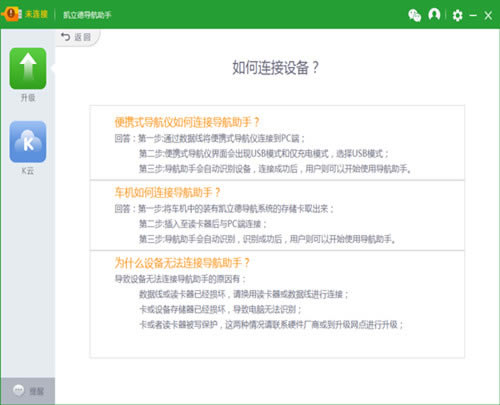Click the device disconnected warning icon
Viewport: 500px width, 405px height.
tap(11, 14)
